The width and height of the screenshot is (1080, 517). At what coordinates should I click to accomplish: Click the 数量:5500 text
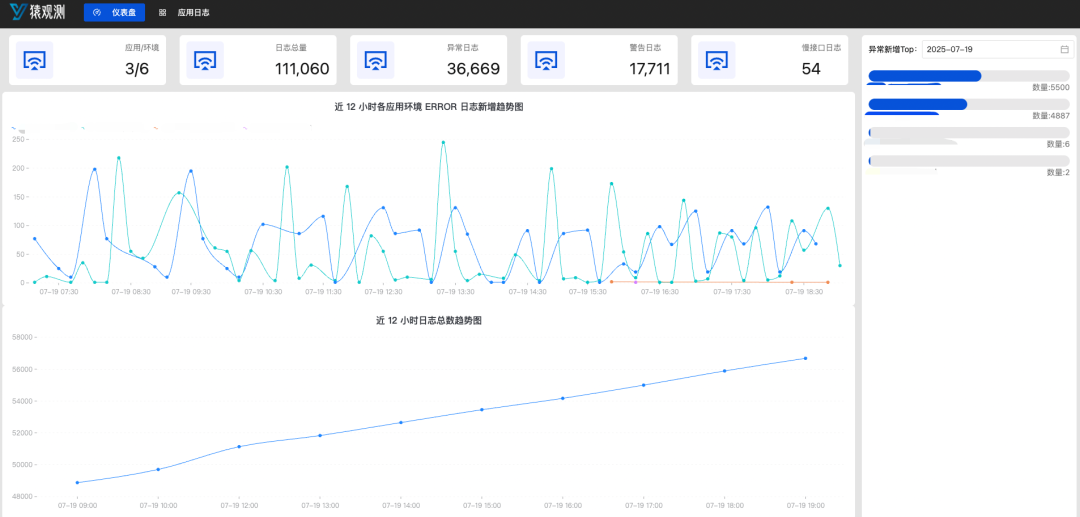pyautogui.click(x=1050, y=87)
